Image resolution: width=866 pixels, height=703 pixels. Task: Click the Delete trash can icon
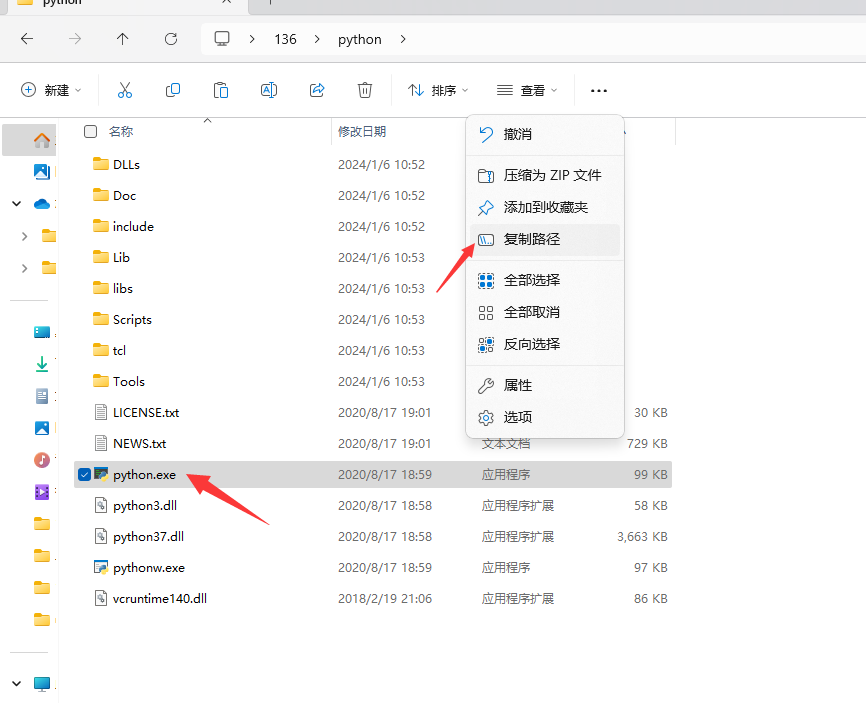click(365, 90)
